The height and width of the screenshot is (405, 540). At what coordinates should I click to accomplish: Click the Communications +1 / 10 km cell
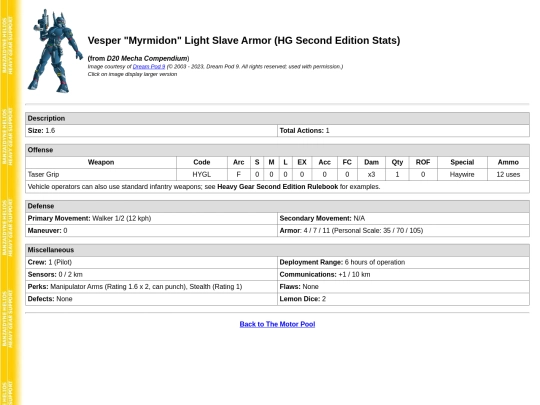403,274
